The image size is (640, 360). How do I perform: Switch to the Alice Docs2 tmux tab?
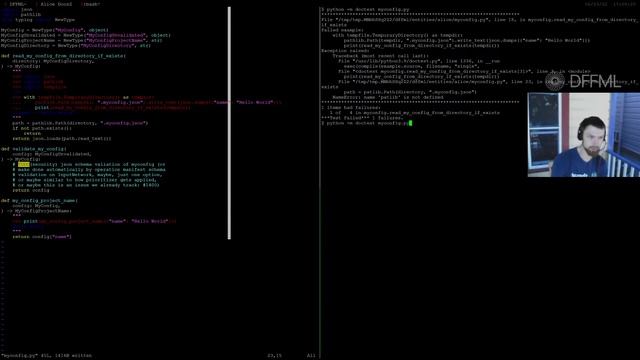56,4
